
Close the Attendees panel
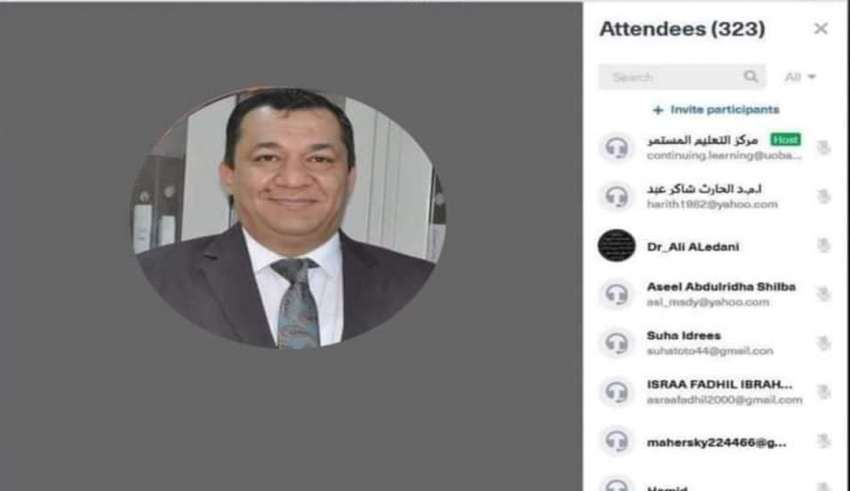[x=821, y=28]
